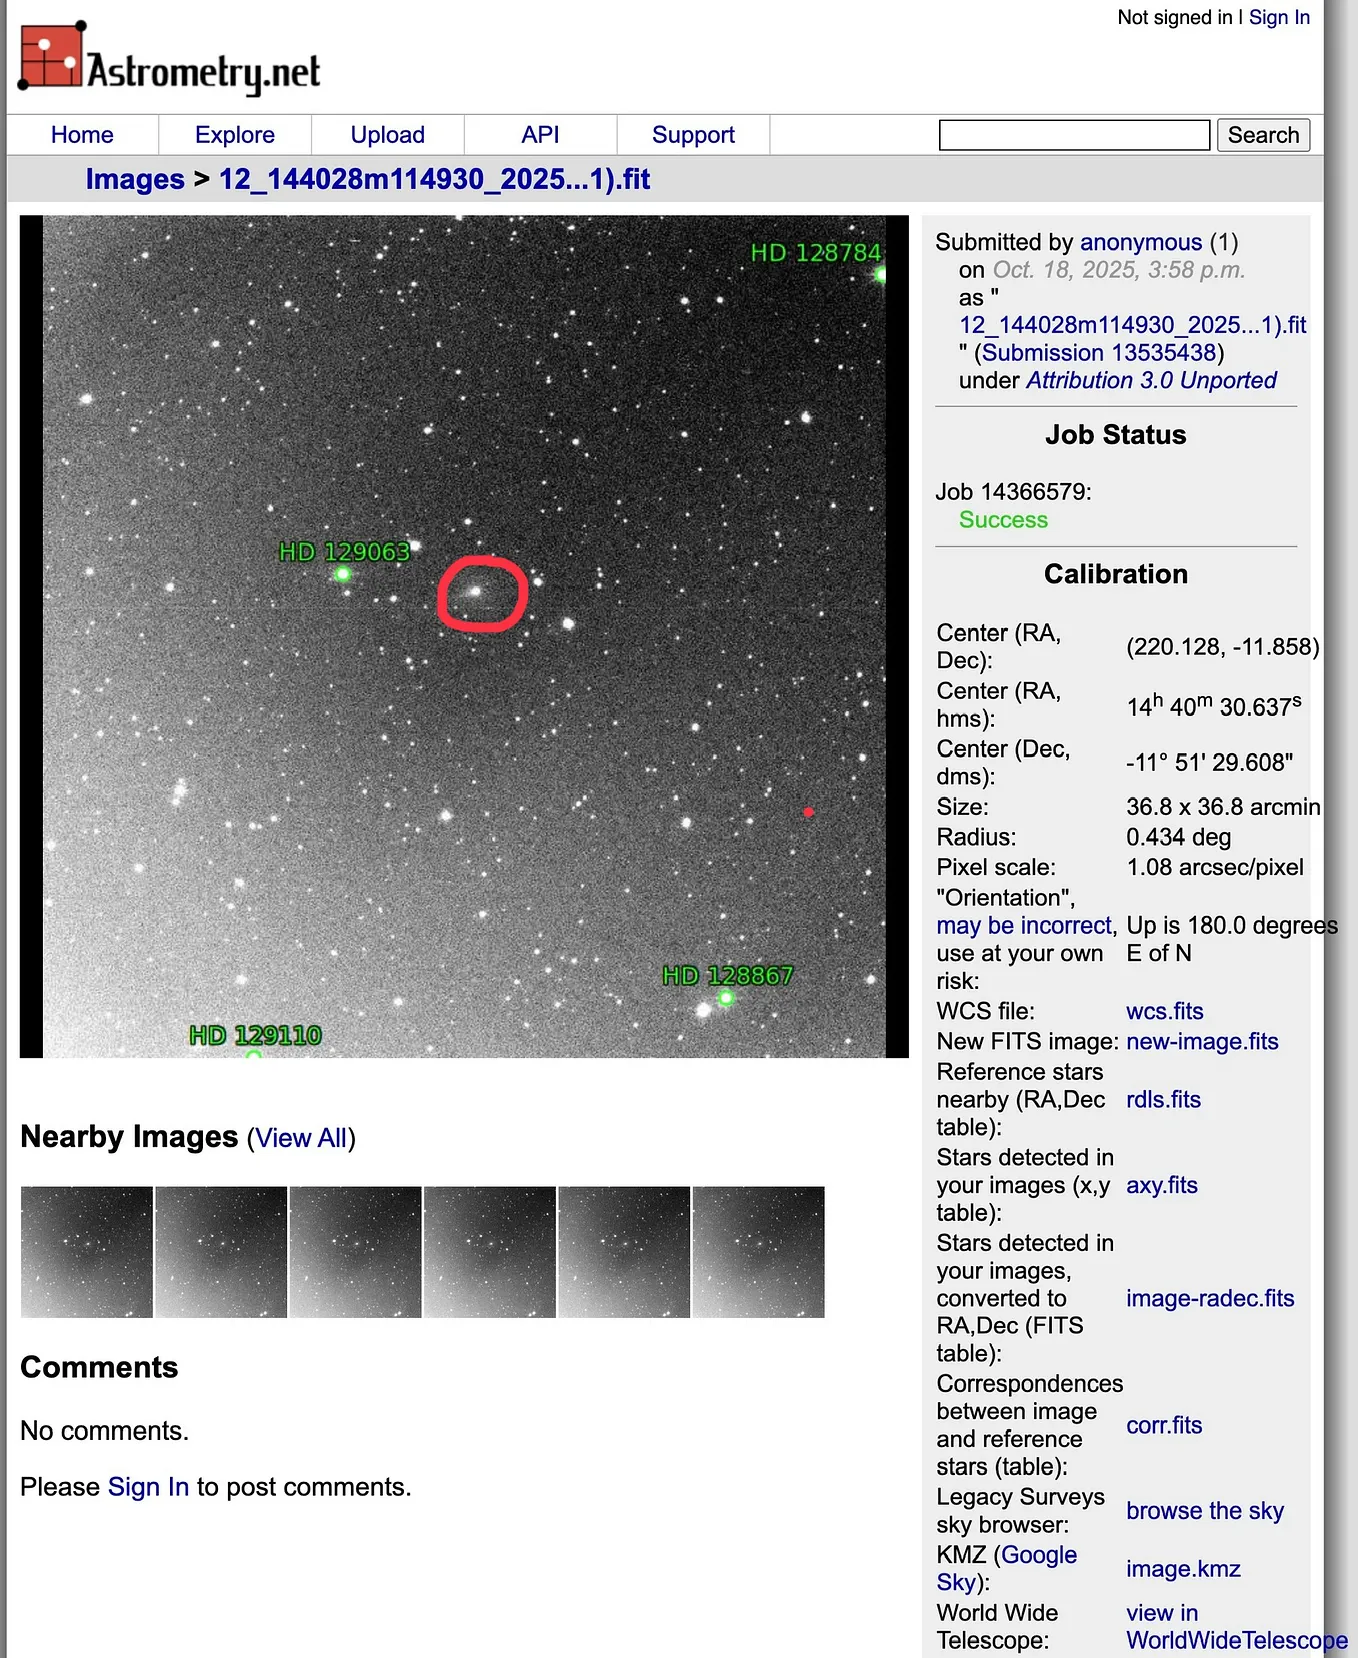Download new-image.fits file
Screen dimensions: 1358x1658
coord(1202,1041)
